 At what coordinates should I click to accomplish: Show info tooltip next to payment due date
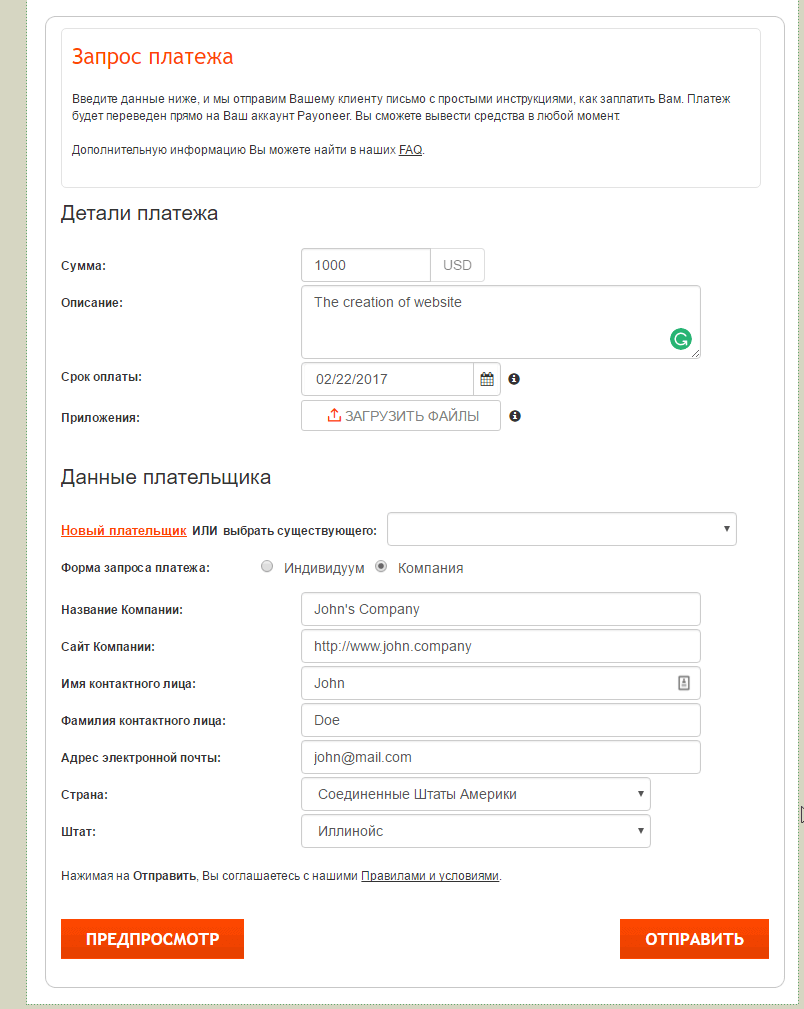(514, 379)
